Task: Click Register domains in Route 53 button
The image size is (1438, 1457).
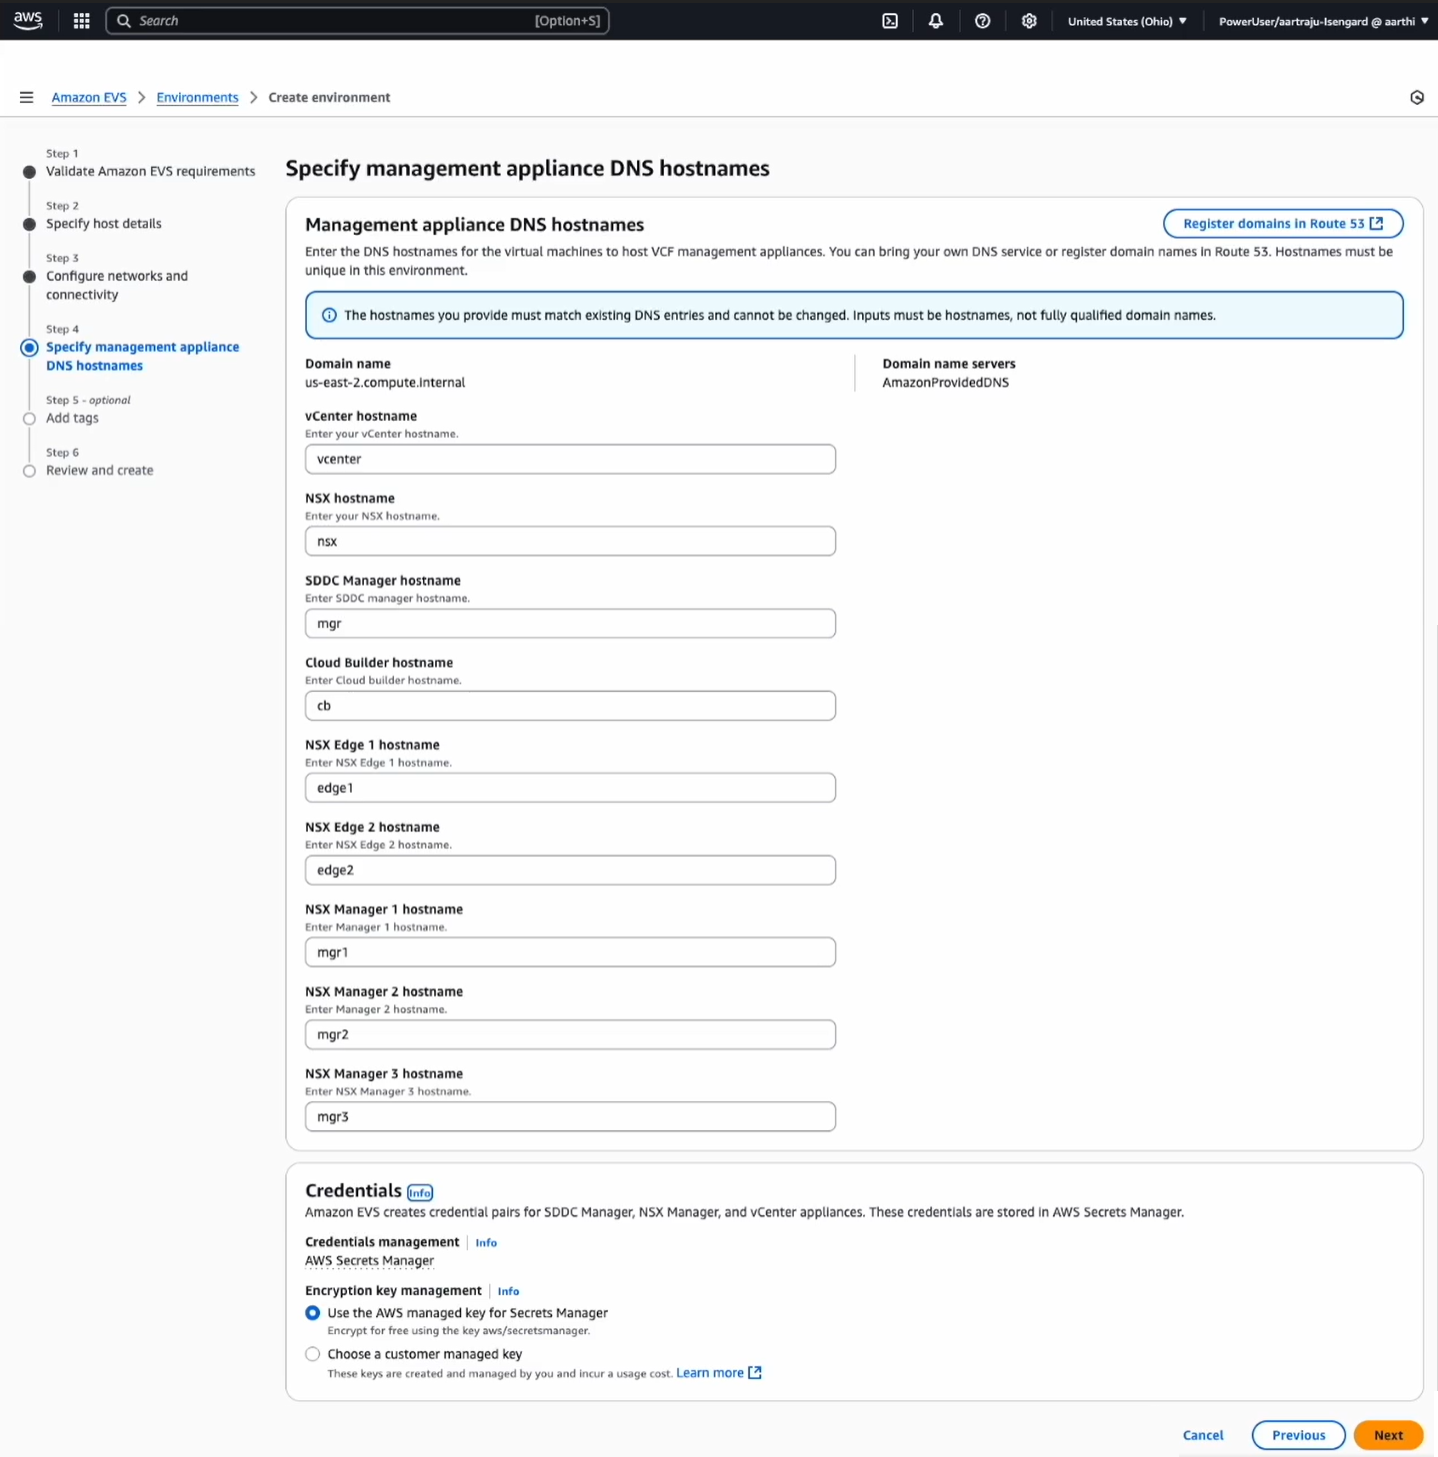Action: (x=1283, y=223)
